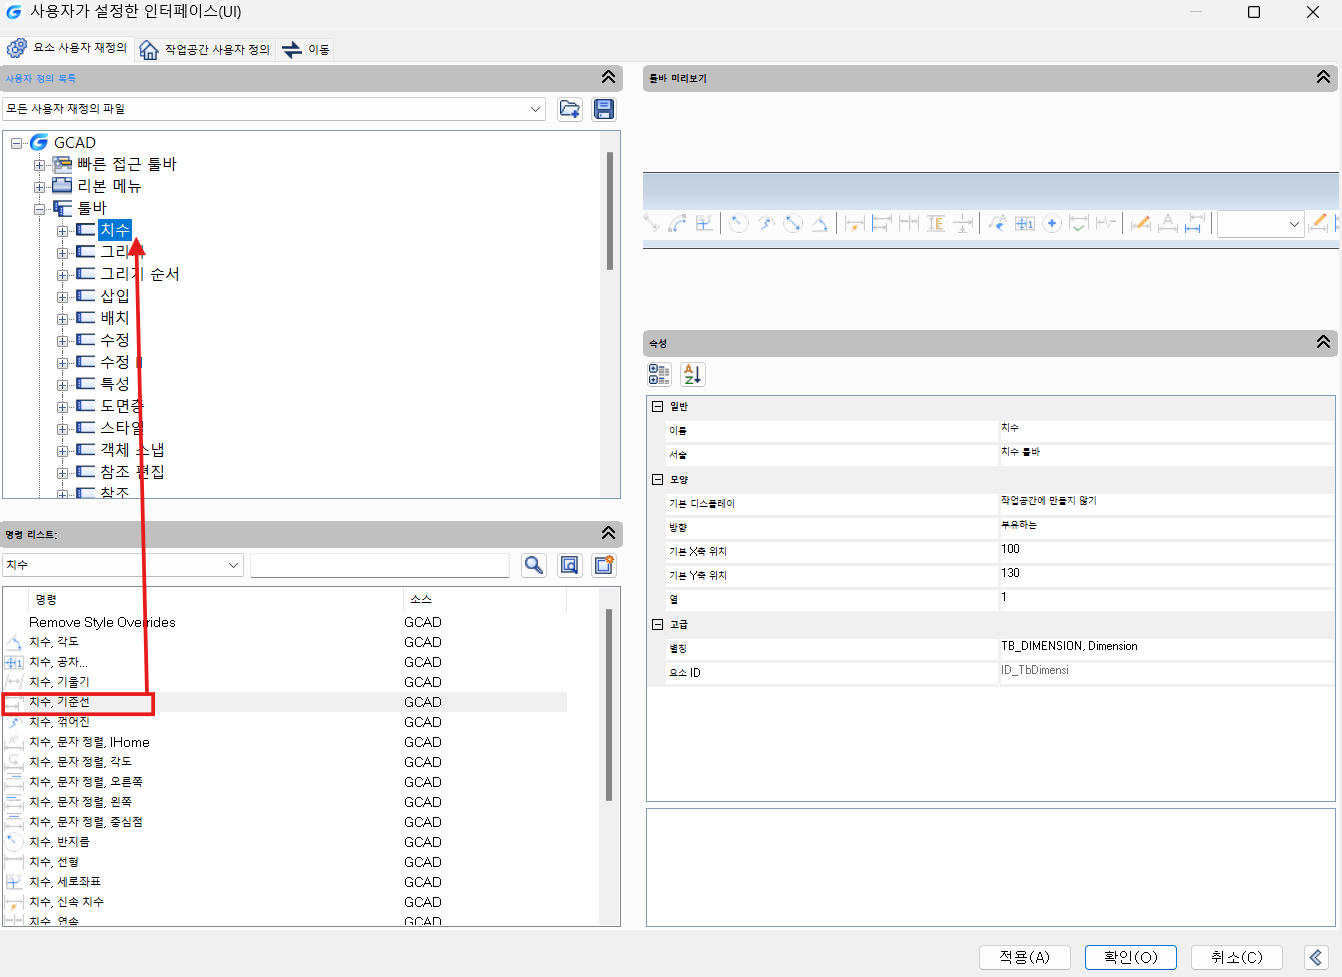This screenshot has width=1342, height=977.
Task: Click the tolerance frame icon in preview
Action: (1025, 223)
